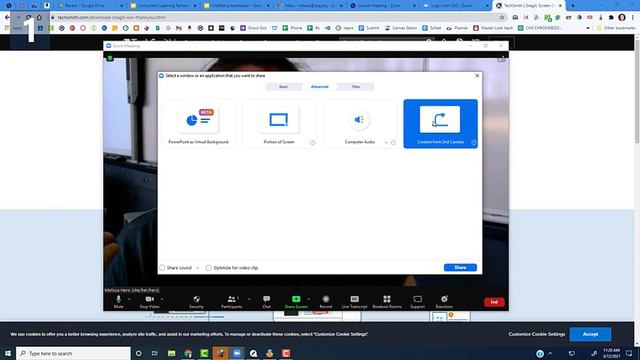Open Task View on taskbar
640x360 pixels.
click(155, 353)
